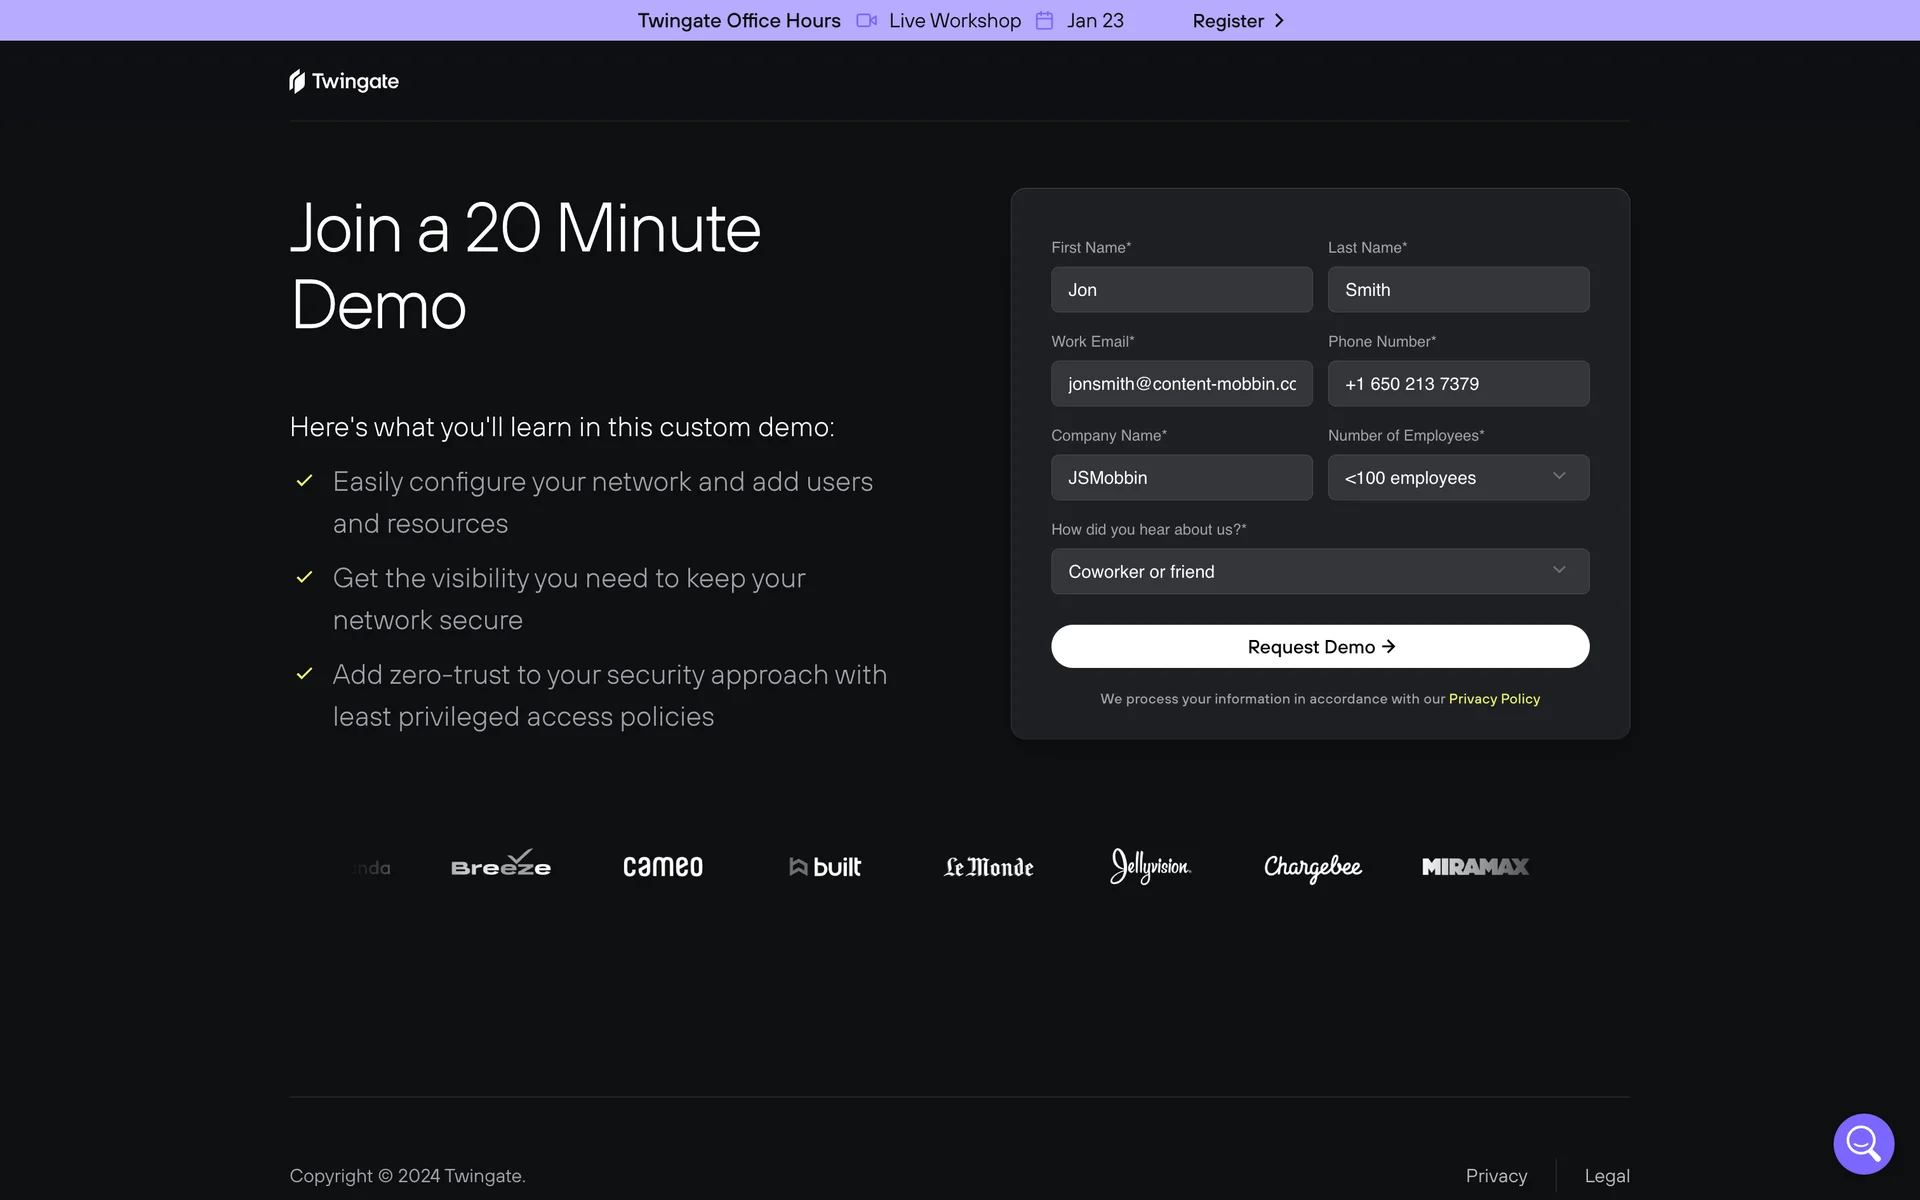Click the calendar icon beside Jan 23
The width and height of the screenshot is (1920, 1200).
(1044, 21)
